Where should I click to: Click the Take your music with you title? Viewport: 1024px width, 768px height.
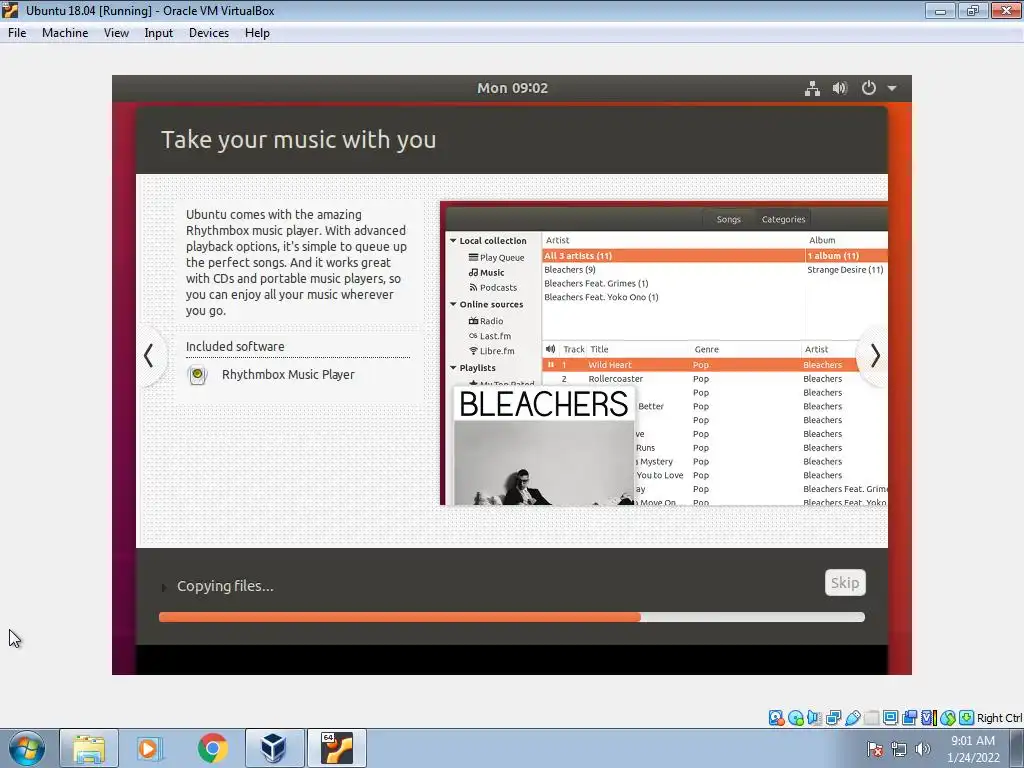pyautogui.click(x=298, y=140)
